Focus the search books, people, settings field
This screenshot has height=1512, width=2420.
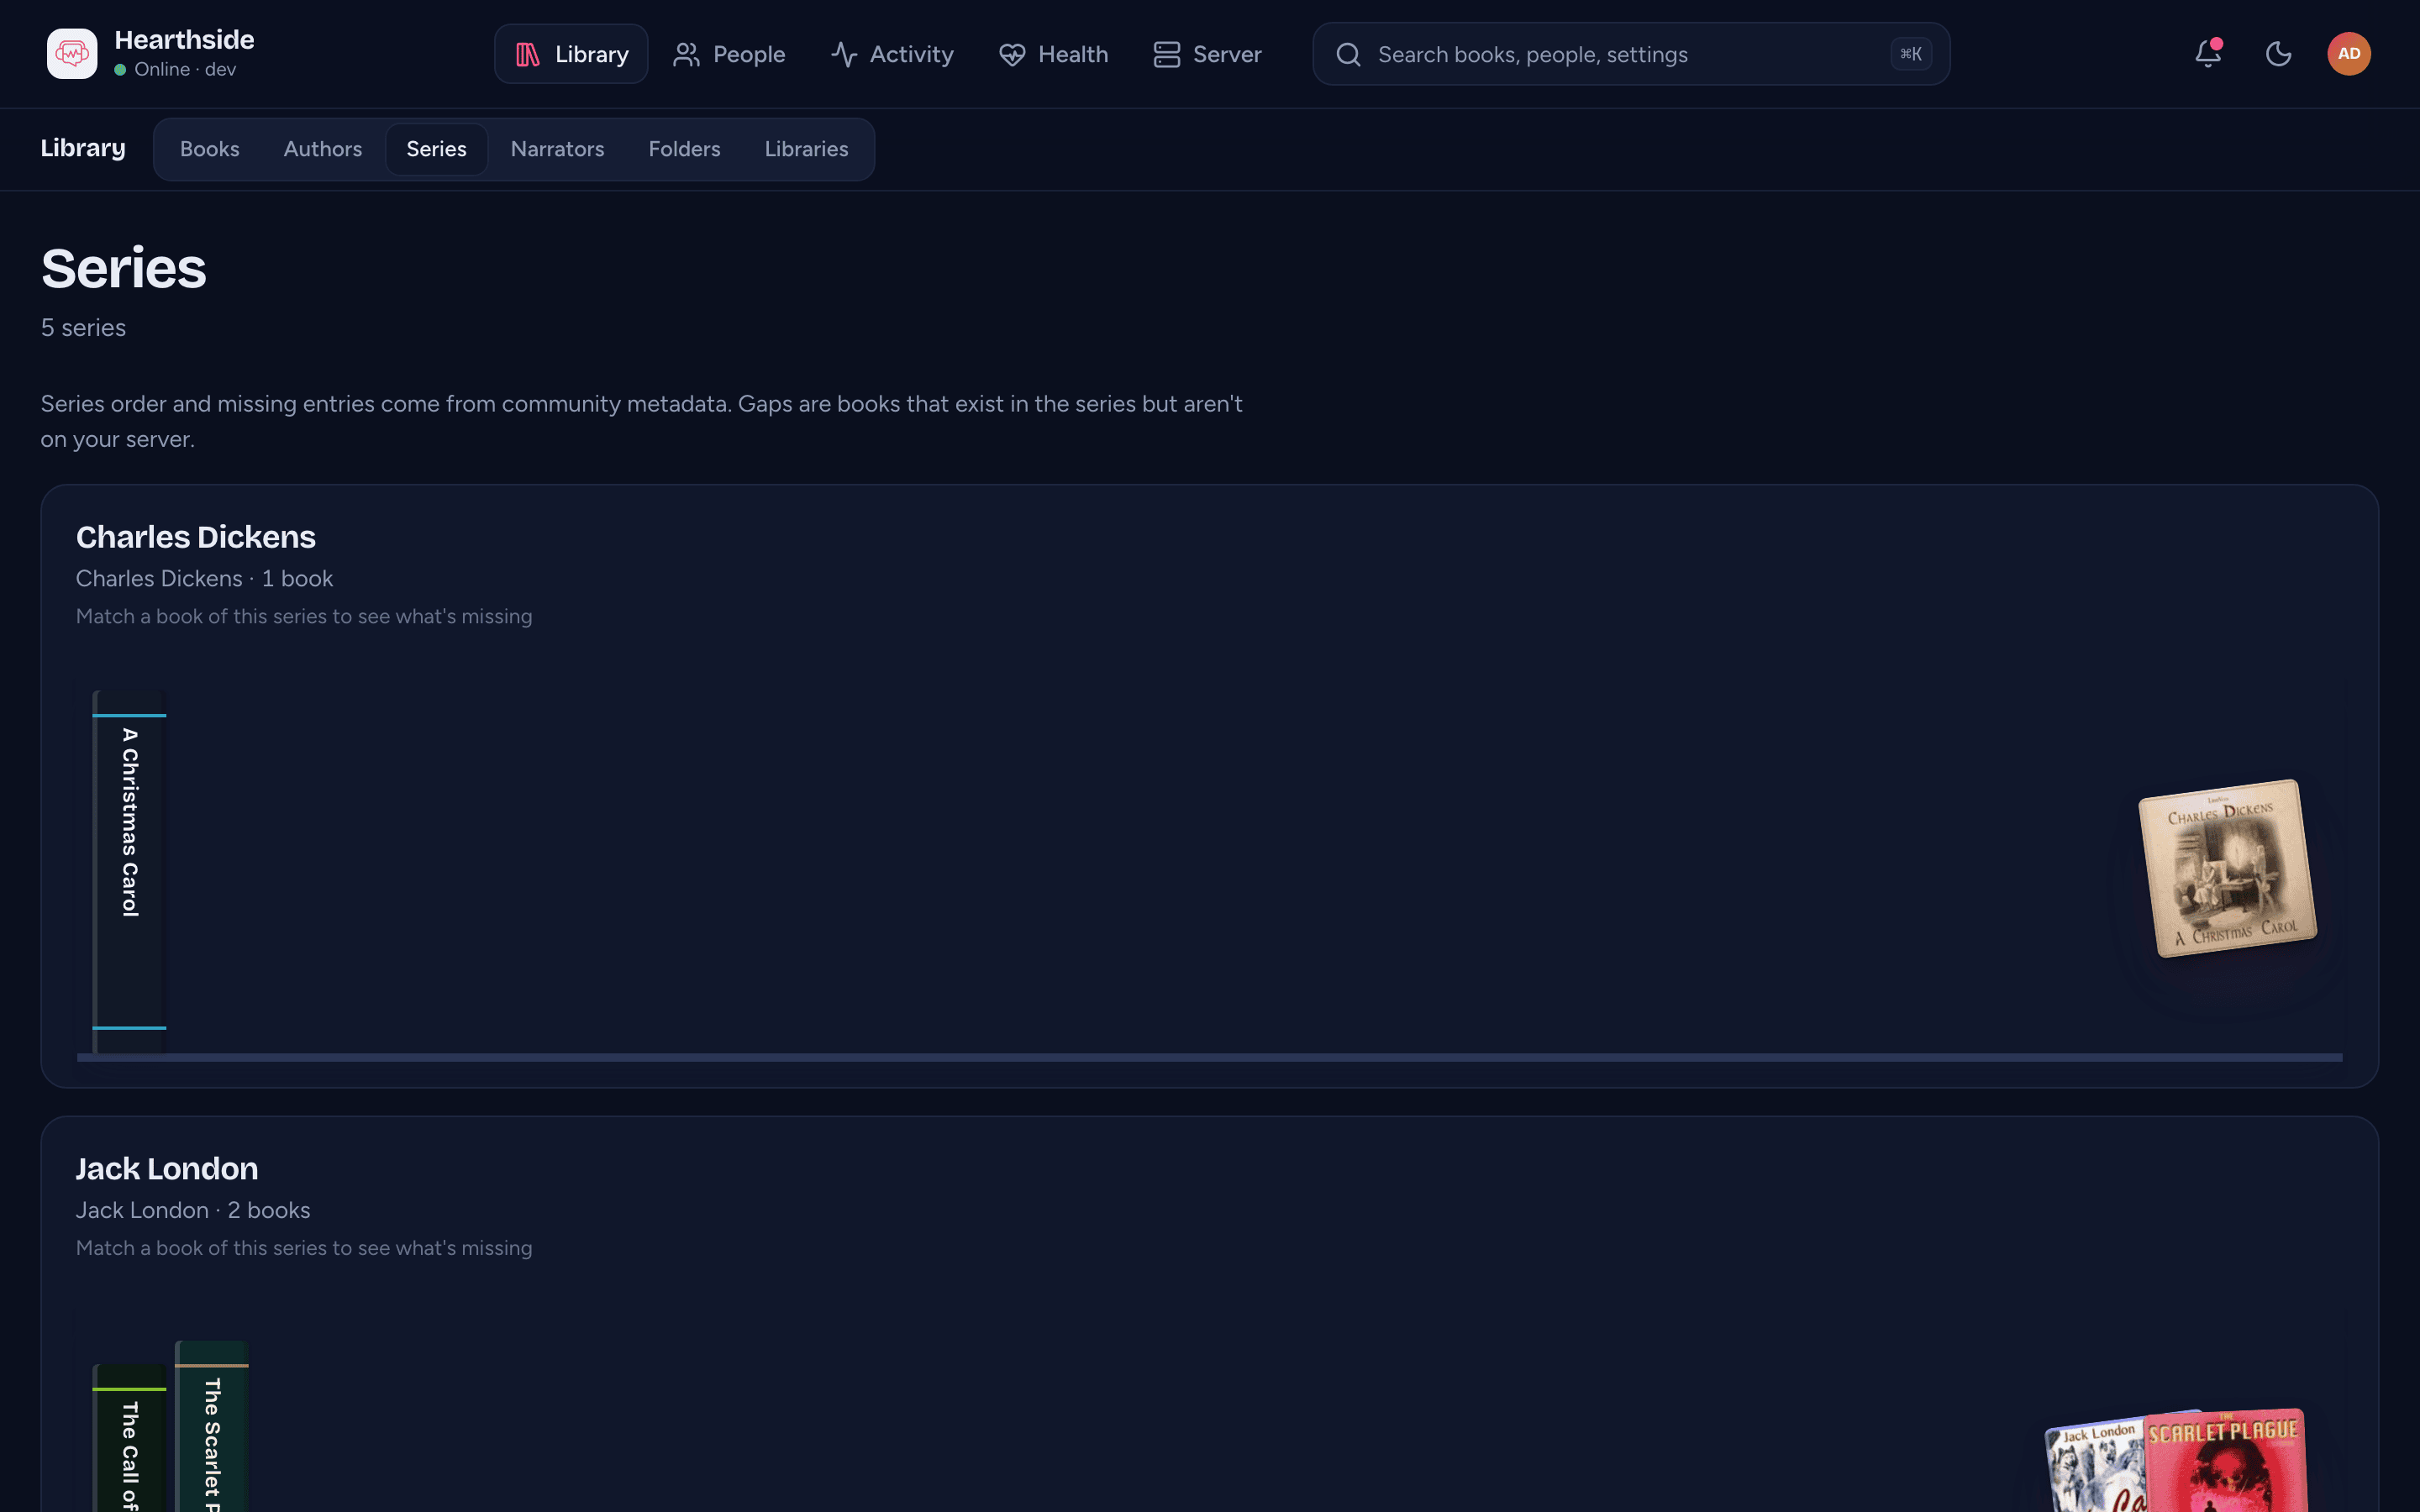(1631, 54)
